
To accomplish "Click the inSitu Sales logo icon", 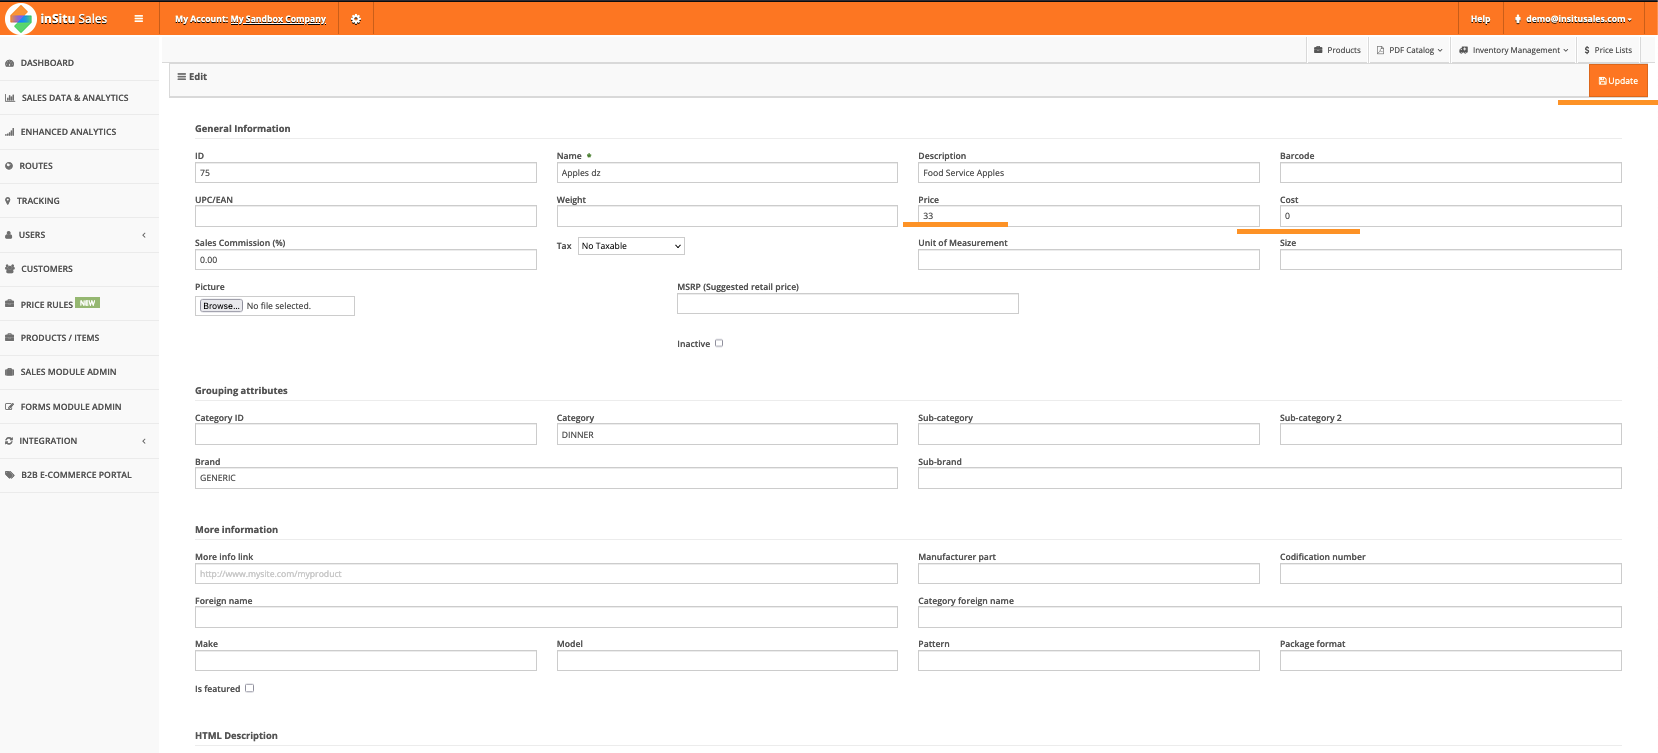I will 20,19.
